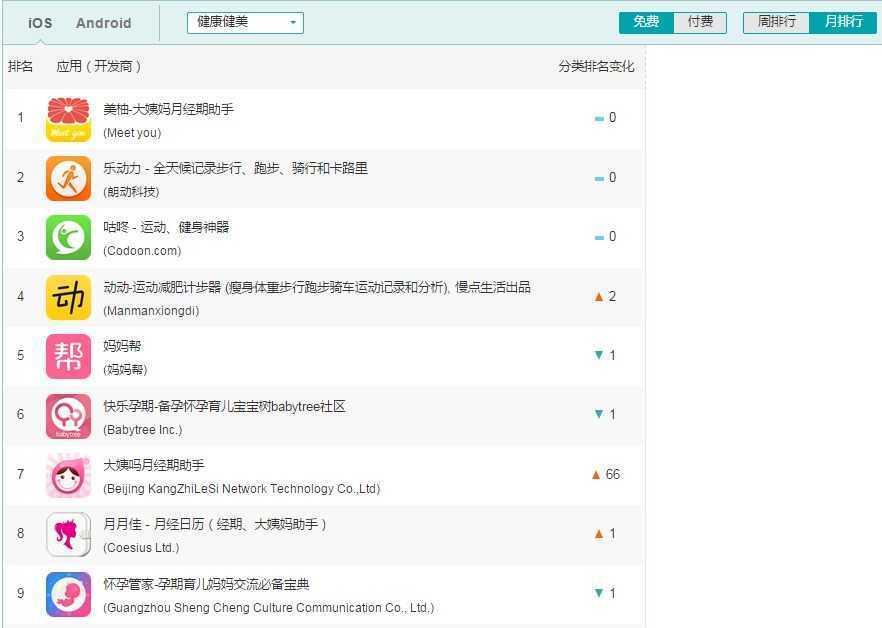Click the 月月佳 pink silhouette icon

click(68, 534)
